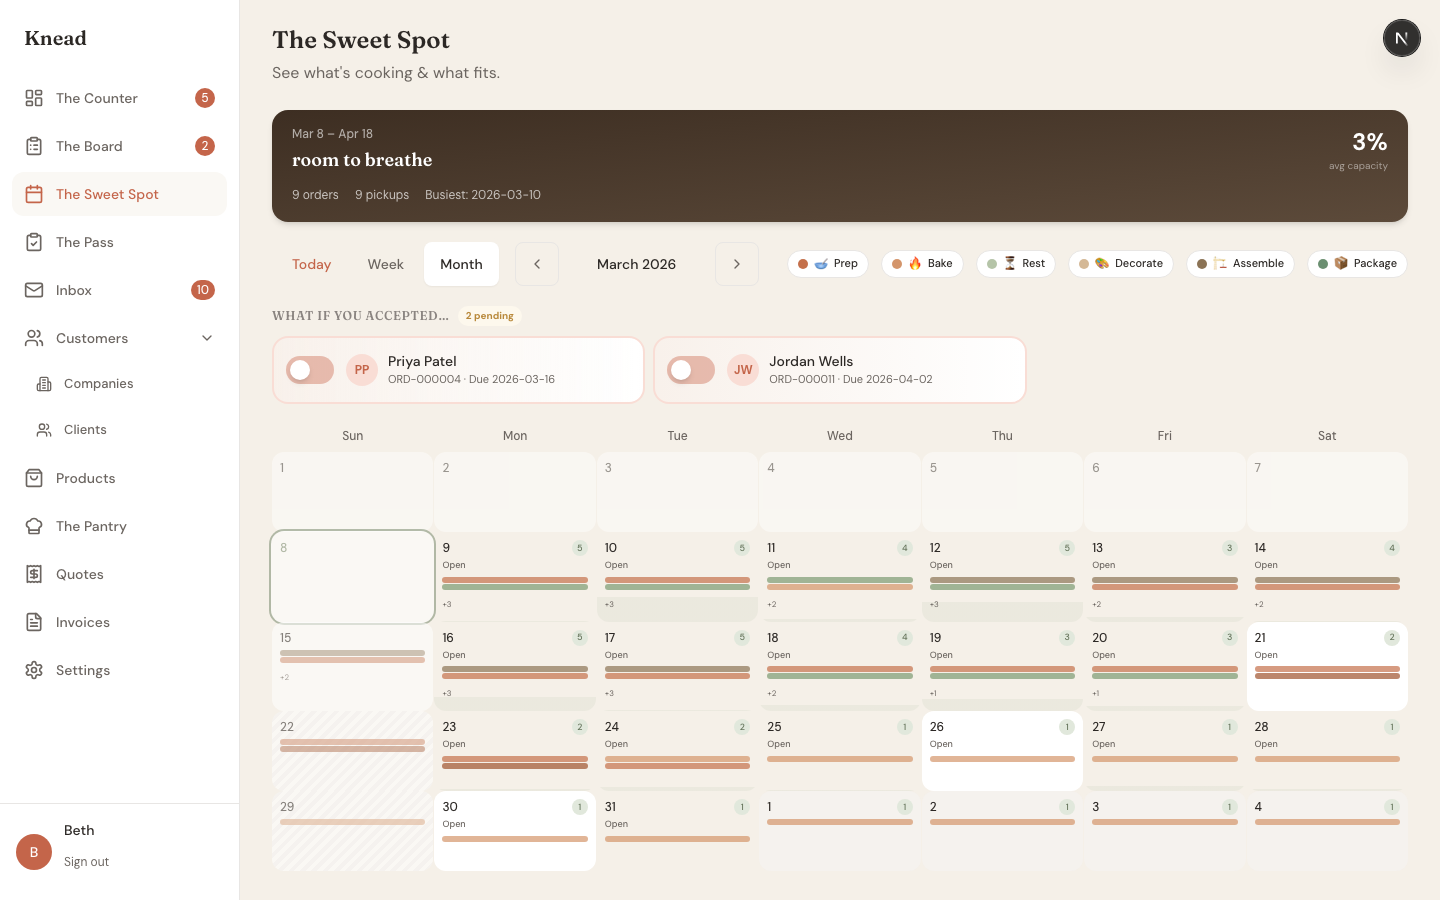Go to the previous month with the arrow

coord(537,264)
